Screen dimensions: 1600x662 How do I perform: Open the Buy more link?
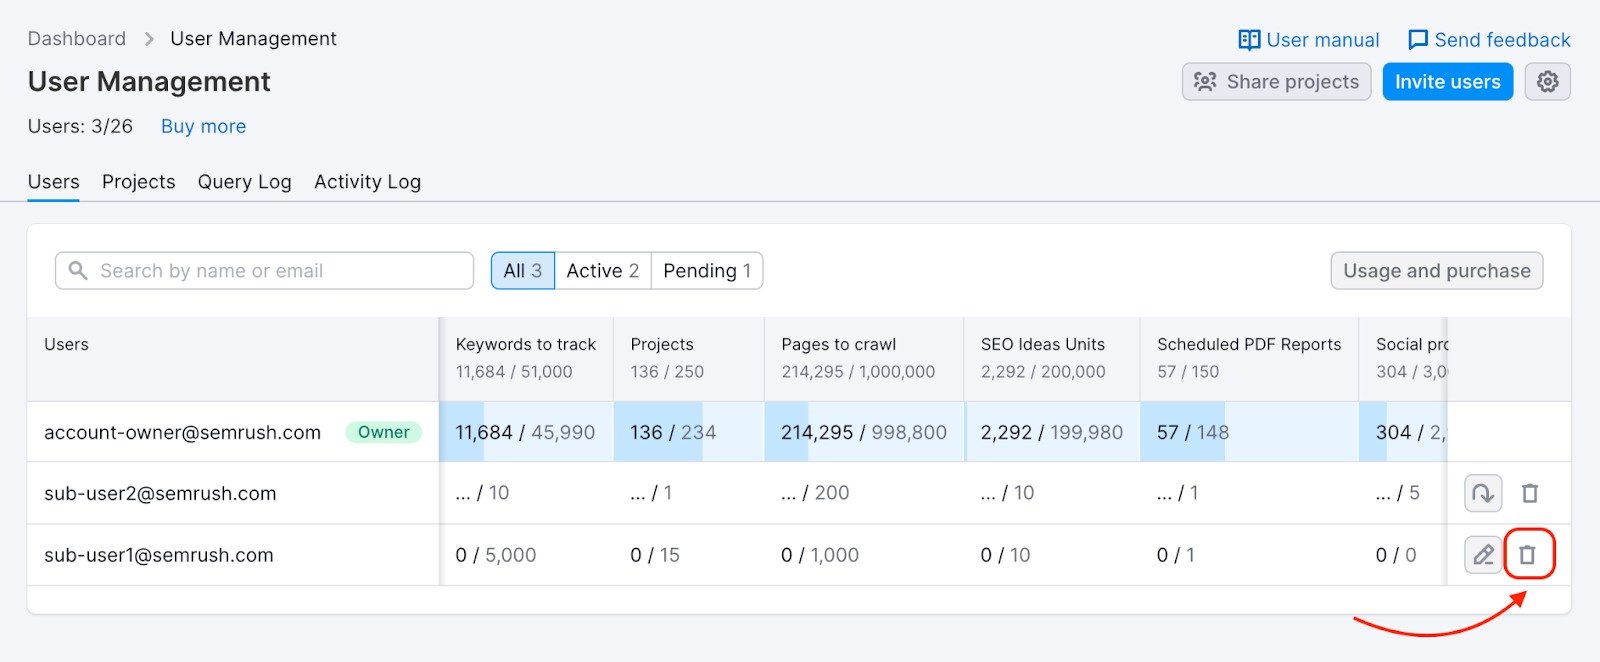pyautogui.click(x=203, y=126)
